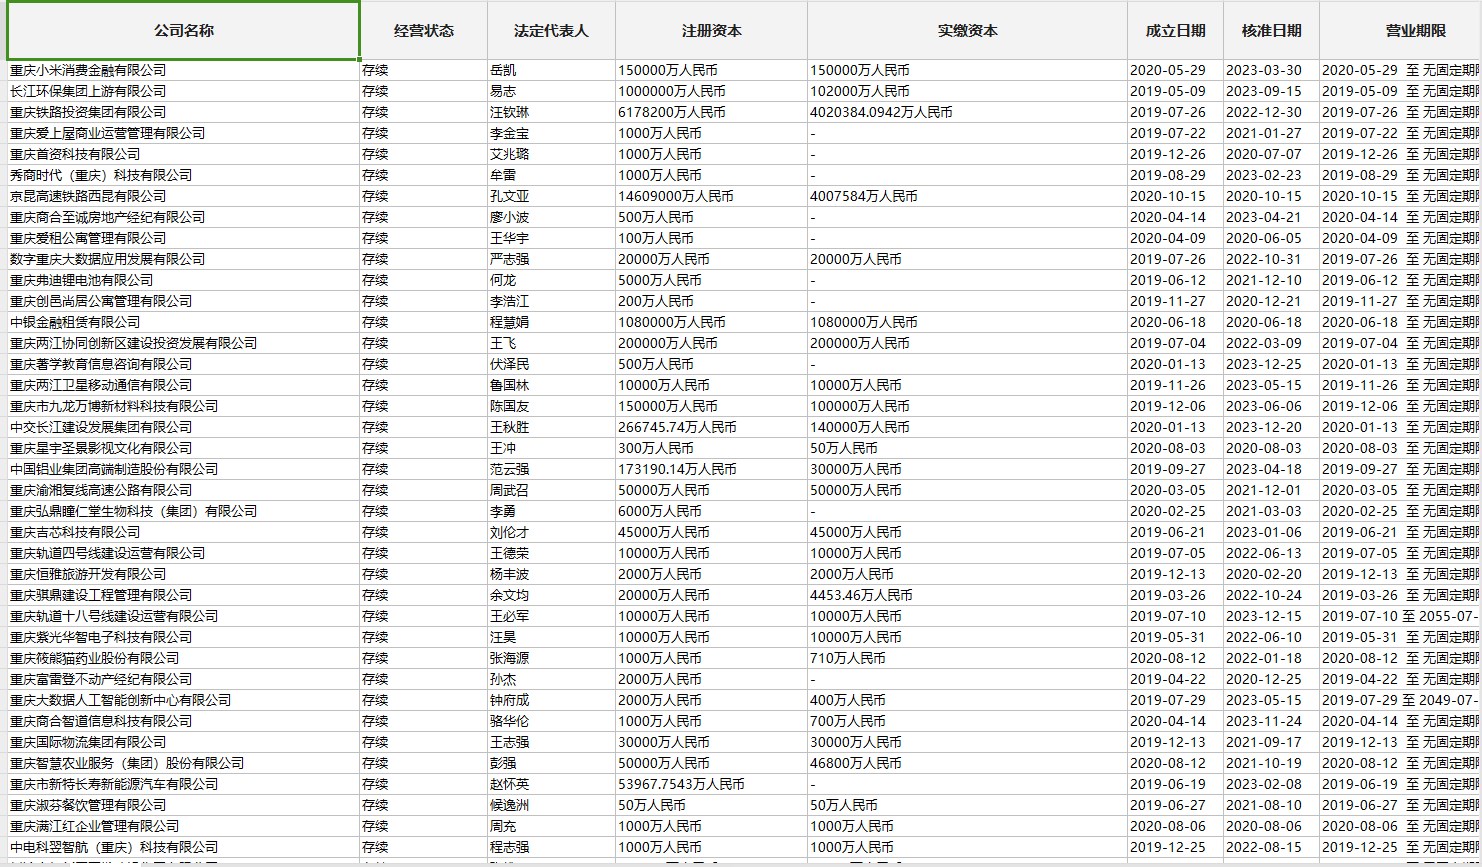
Task: Click the 法定代表人 column header
Action: pyautogui.click(x=552, y=31)
